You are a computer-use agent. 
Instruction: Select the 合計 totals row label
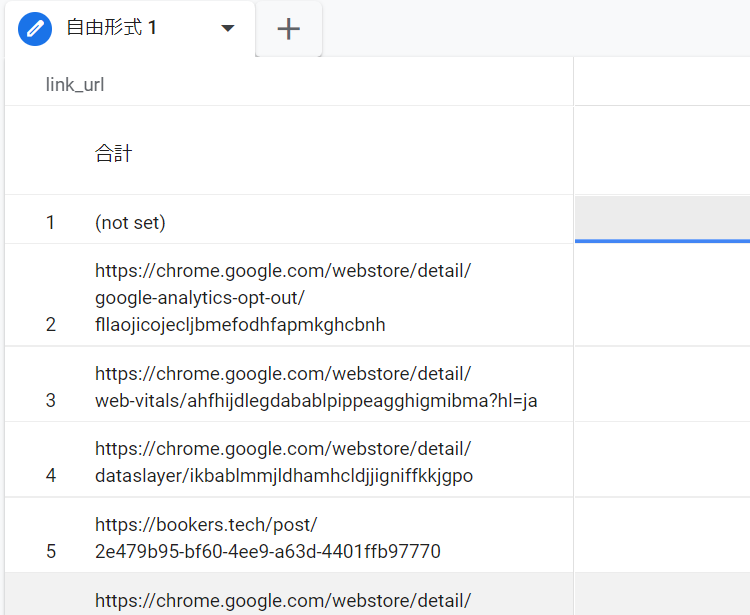113,153
